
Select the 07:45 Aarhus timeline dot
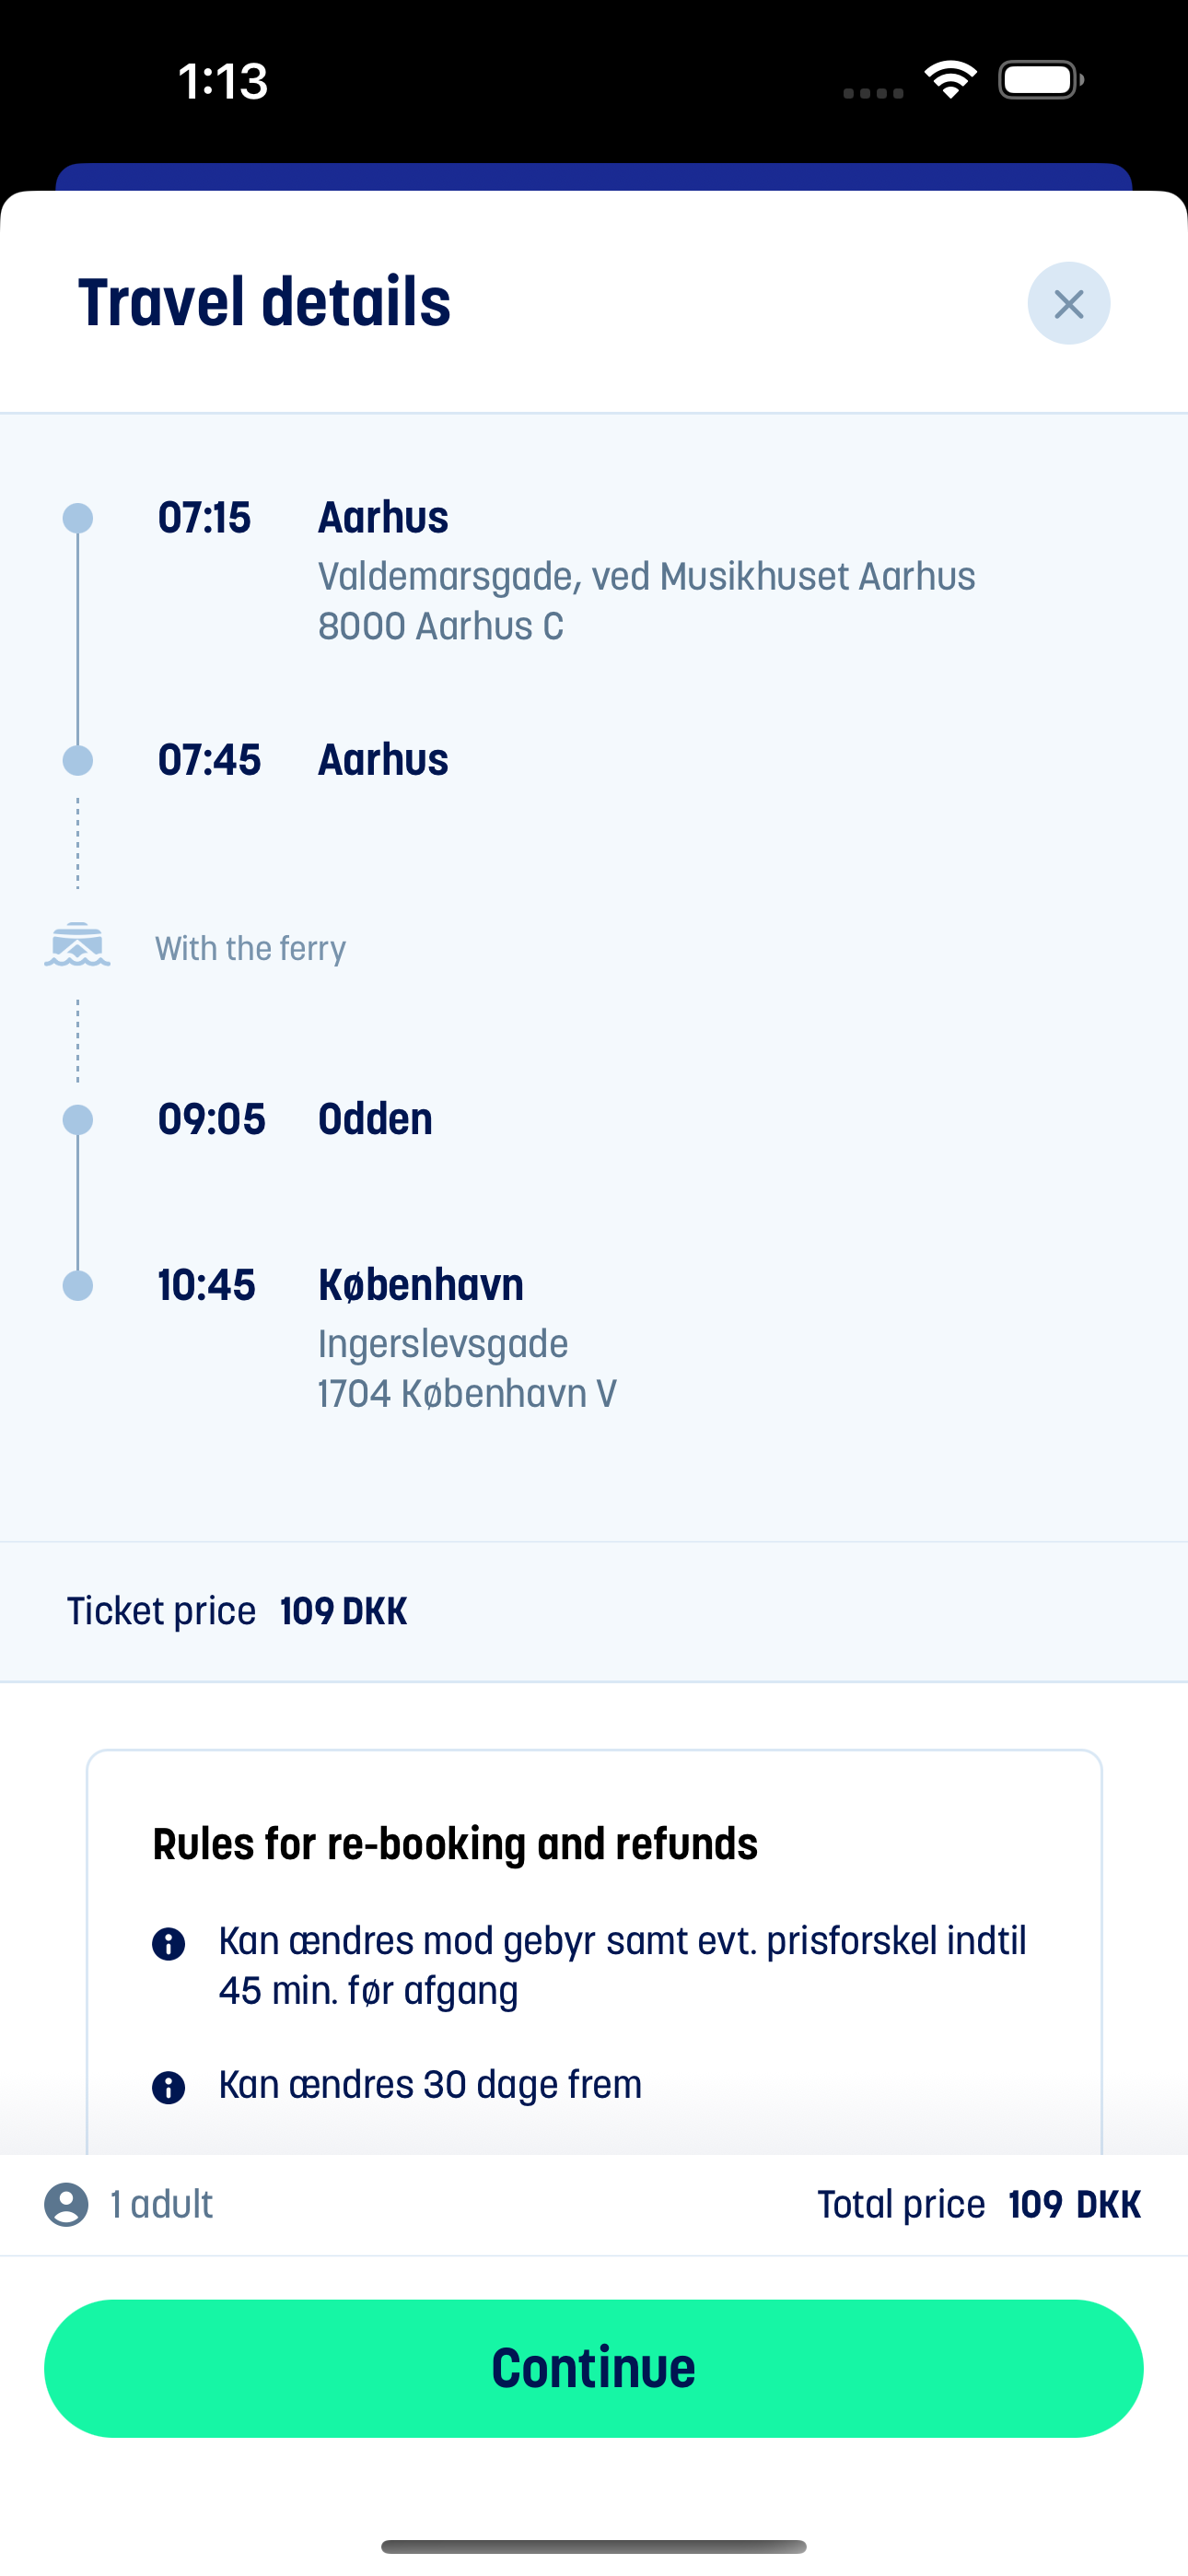click(78, 760)
